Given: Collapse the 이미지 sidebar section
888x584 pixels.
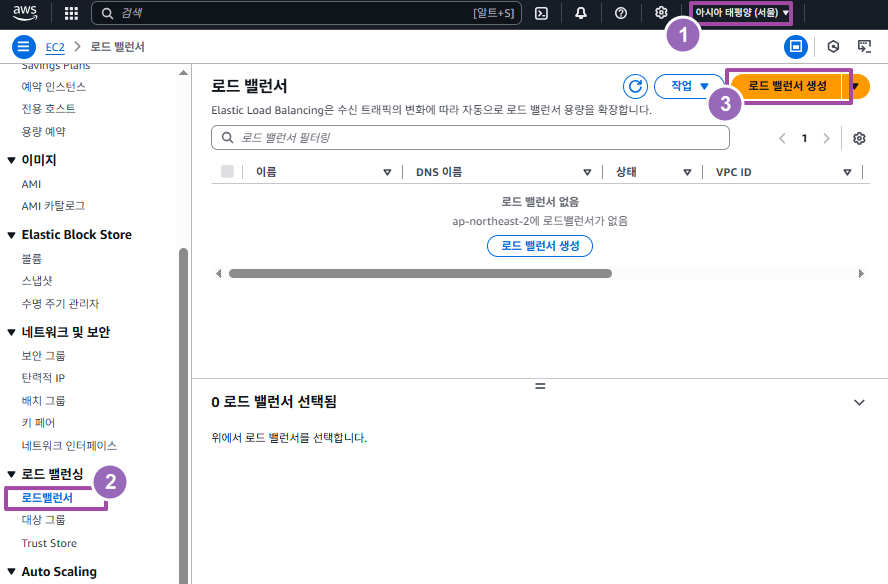Looking at the screenshot, I should 11,160.
